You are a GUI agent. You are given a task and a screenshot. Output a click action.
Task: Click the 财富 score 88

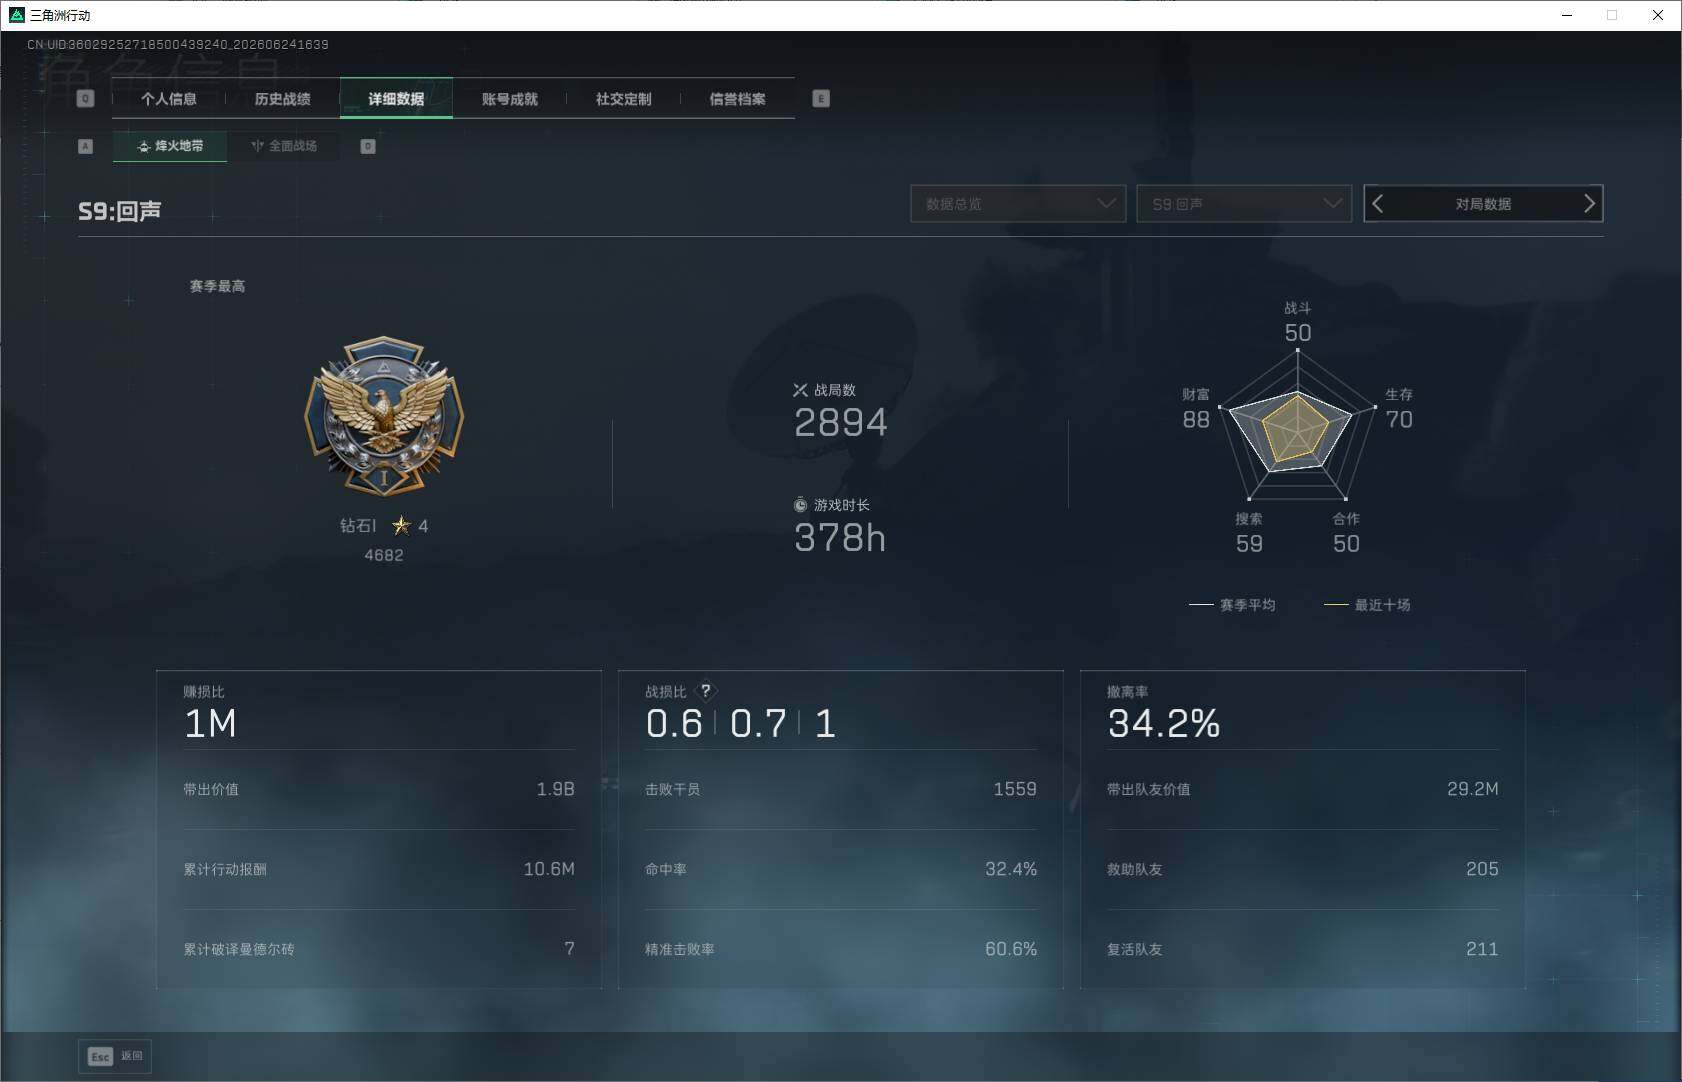tap(1196, 420)
